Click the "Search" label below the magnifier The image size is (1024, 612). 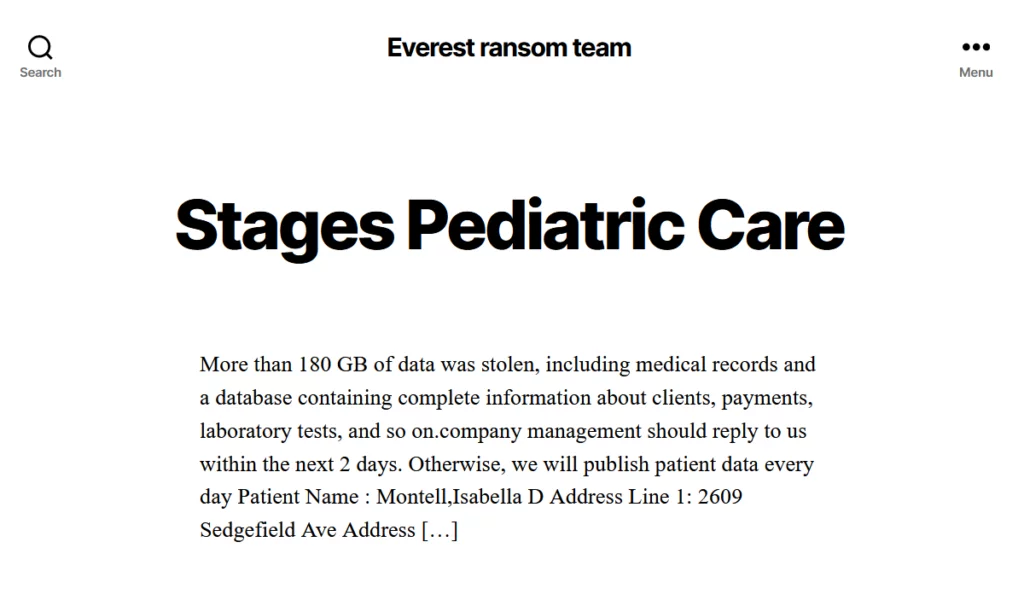(40, 72)
